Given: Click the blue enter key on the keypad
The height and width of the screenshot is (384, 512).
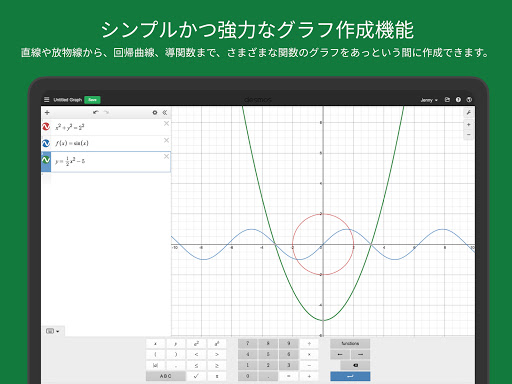Looking at the screenshot, I should (x=350, y=376).
